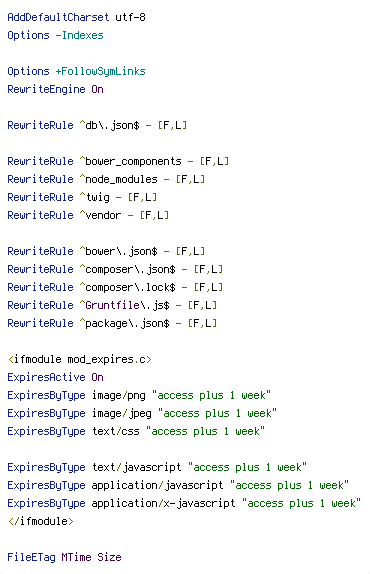This screenshot has height=574, width=370.
Task: Click the image/png ExpiresByType entry
Action: coord(139,395)
